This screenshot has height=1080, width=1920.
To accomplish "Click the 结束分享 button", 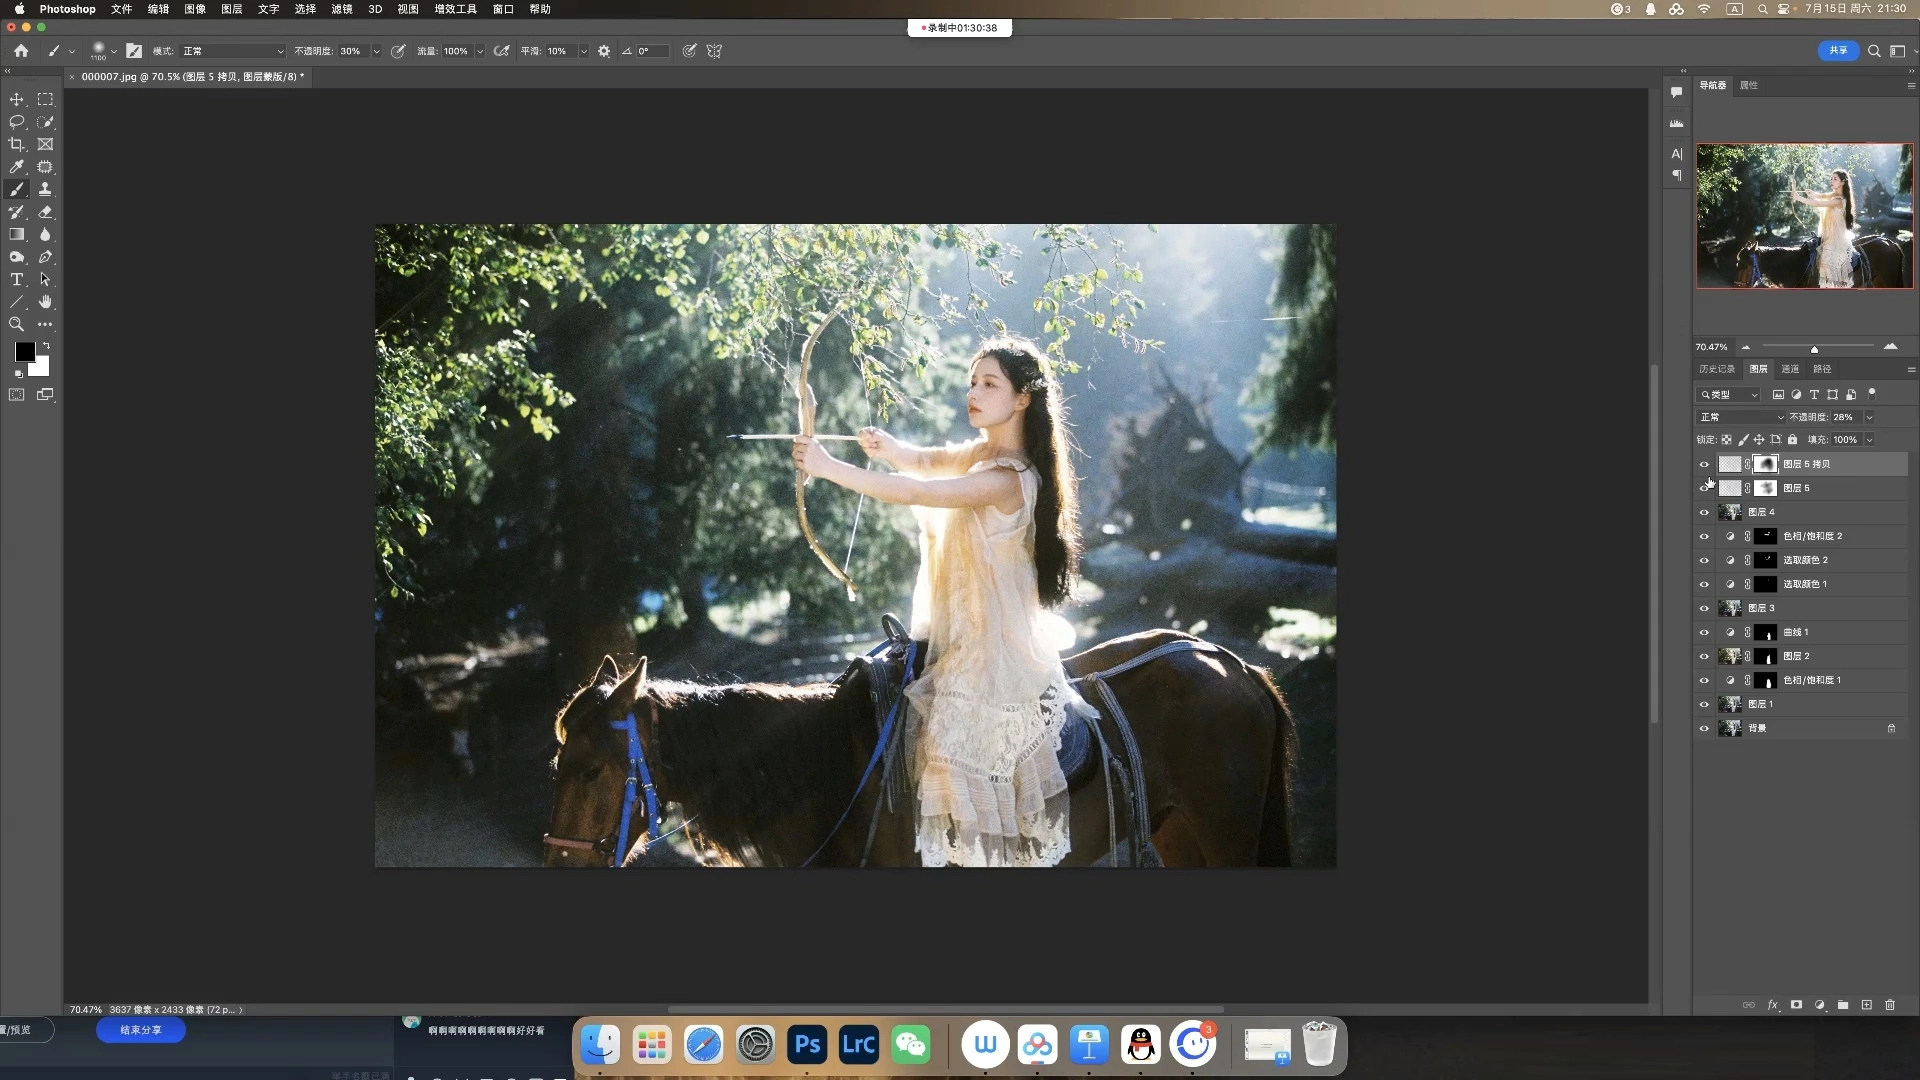I will coord(141,1030).
